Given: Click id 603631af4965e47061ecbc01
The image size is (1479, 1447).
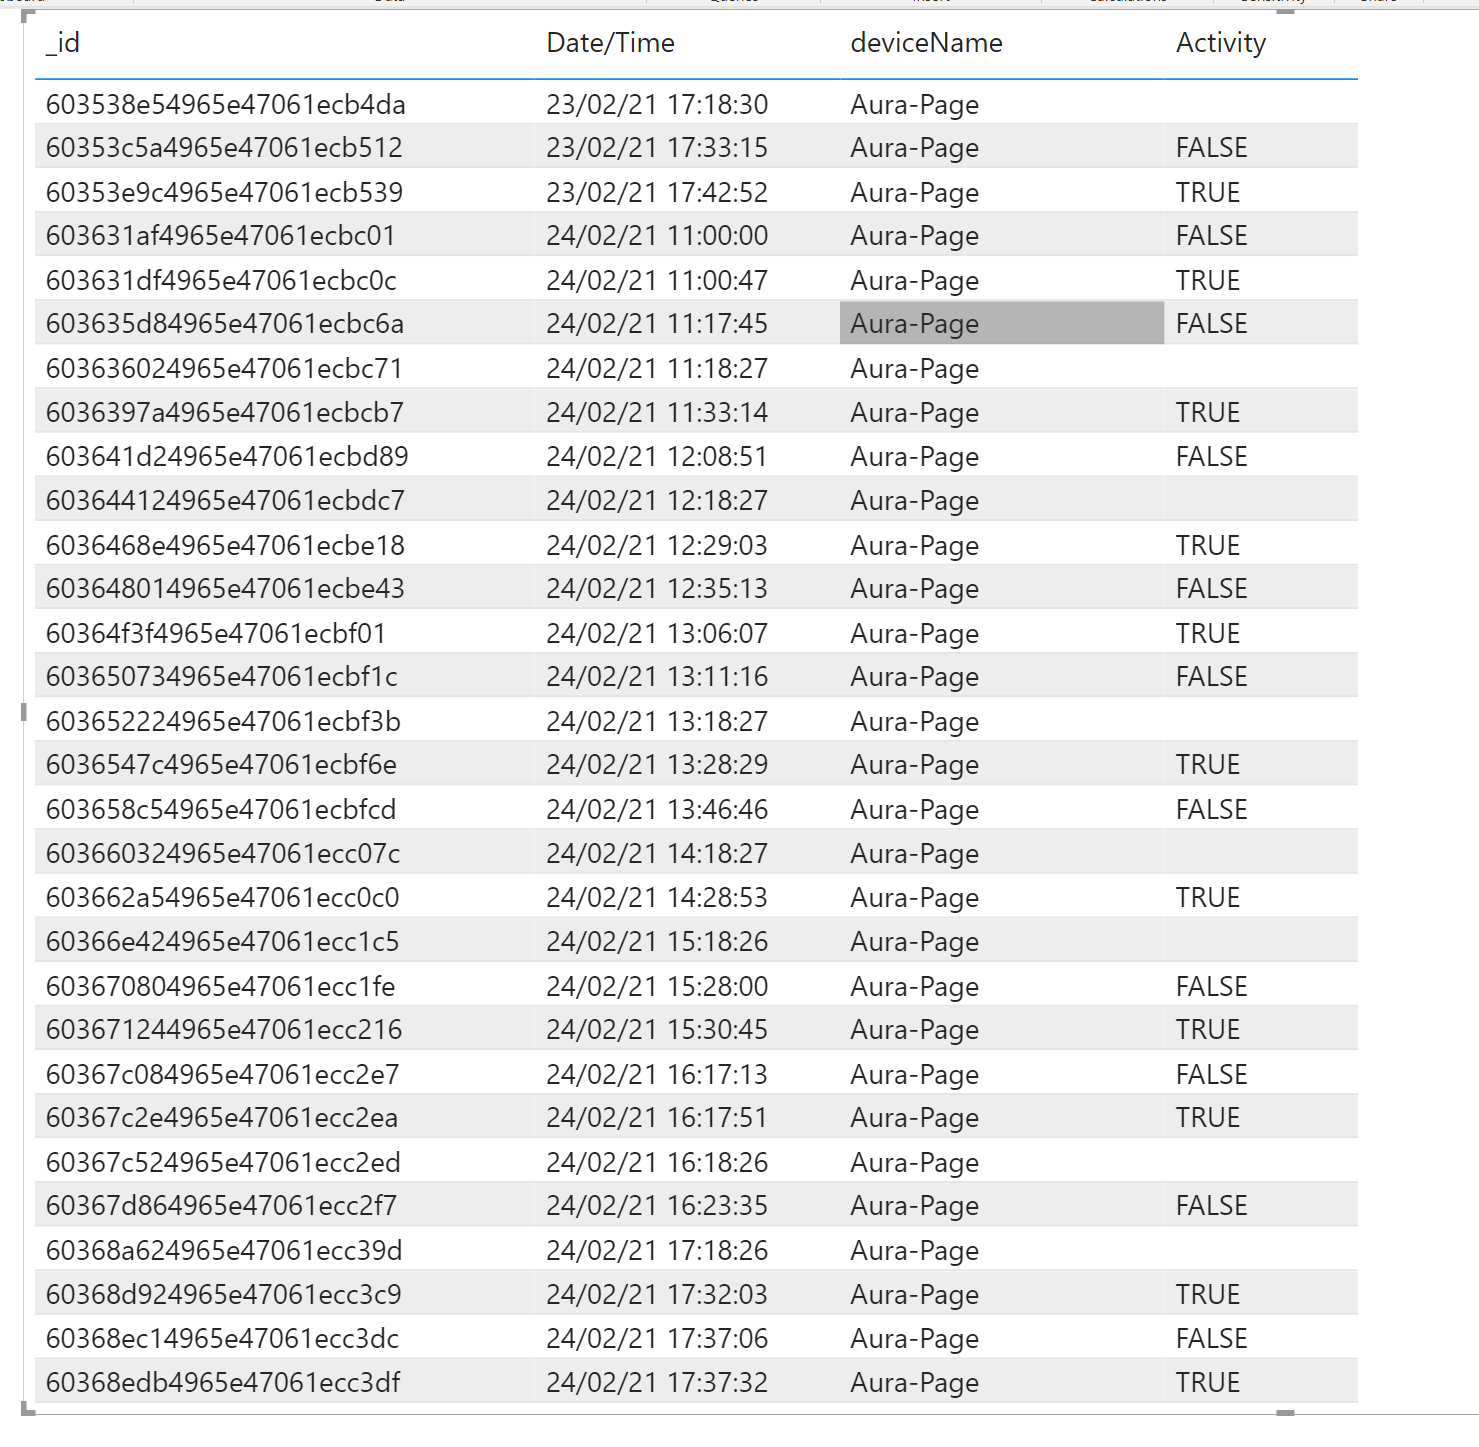Looking at the screenshot, I should coord(221,236).
